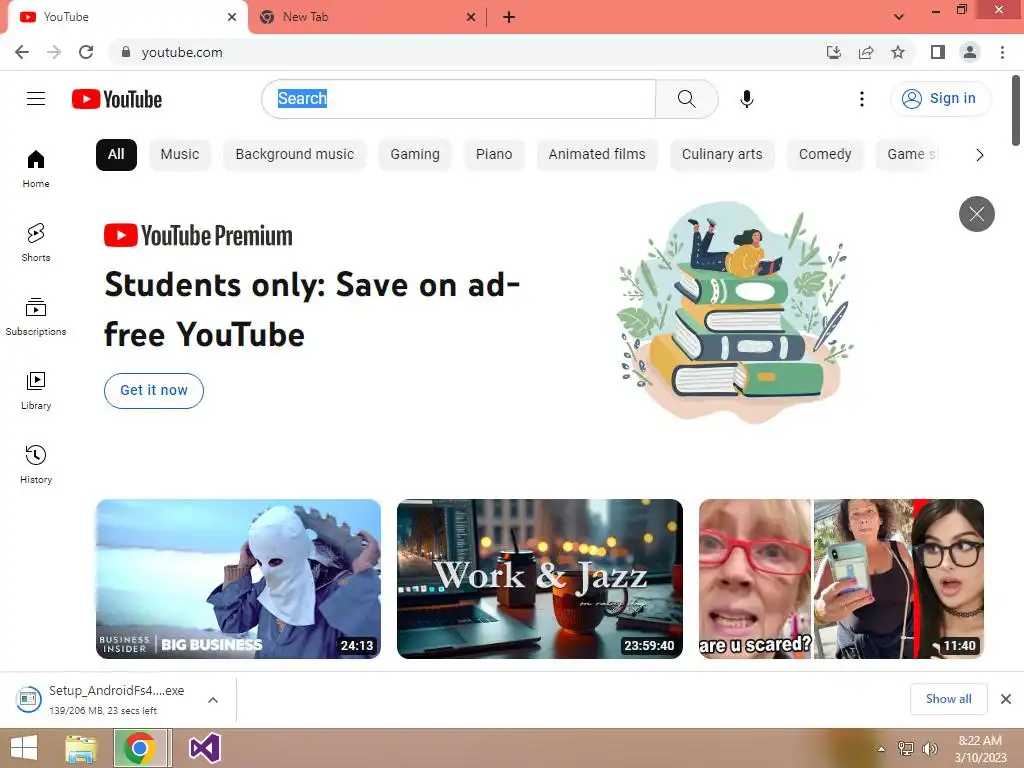The height and width of the screenshot is (768, 1024).
Task: Click the Get it now button
Action: click(x=153, y=391)
